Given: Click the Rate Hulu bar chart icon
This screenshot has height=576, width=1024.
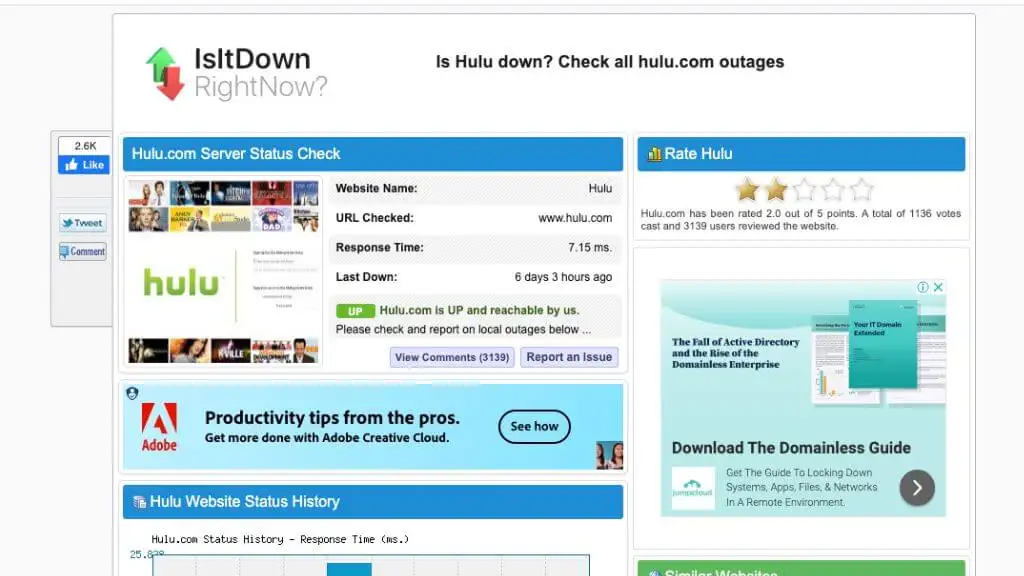Looking at the screenshot, I should click(654, 154).
